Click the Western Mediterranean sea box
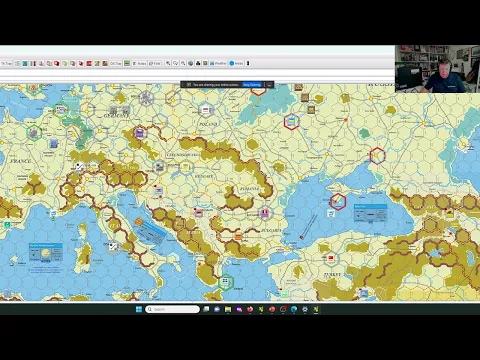 [46, 253]
